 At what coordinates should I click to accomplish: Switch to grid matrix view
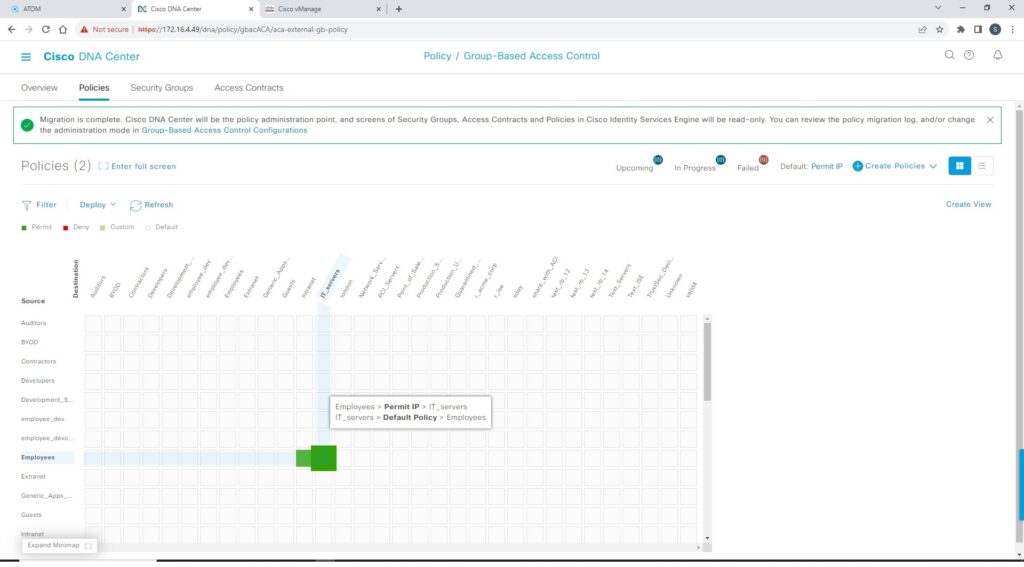(959, 166)
